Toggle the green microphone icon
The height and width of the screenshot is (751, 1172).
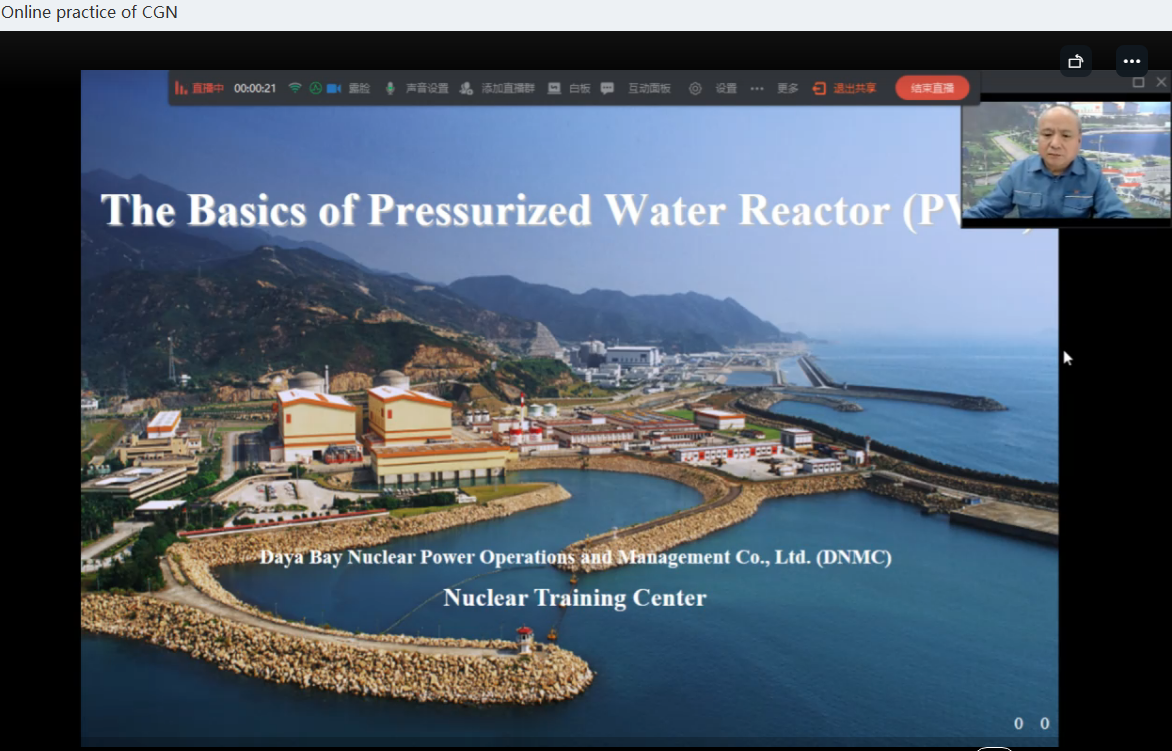pyautogui.click(x=391, y=88)
